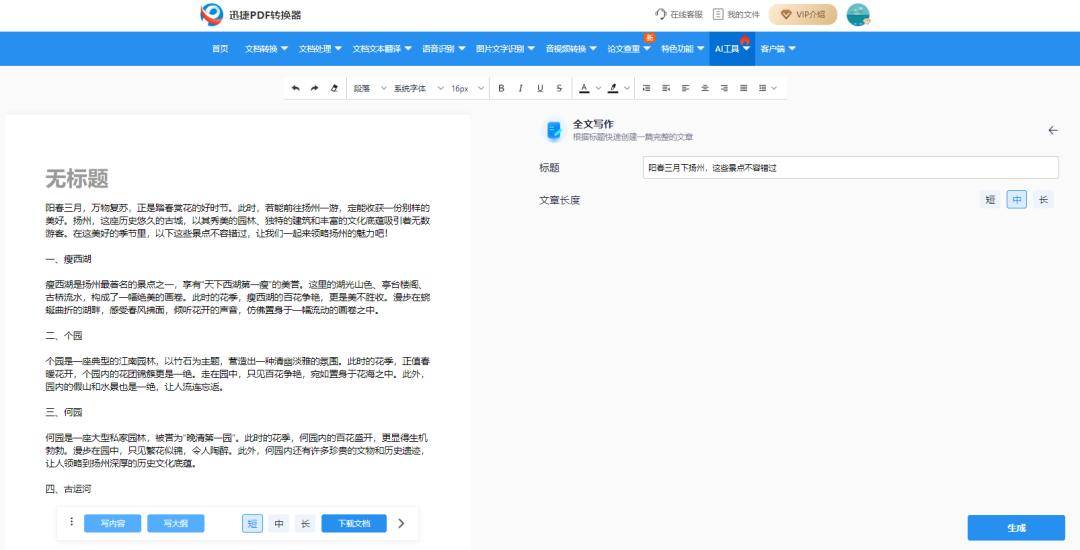Apply the highlight color pen icon
The height and width of the screenshot is (550, 1080).
point(613,88)
